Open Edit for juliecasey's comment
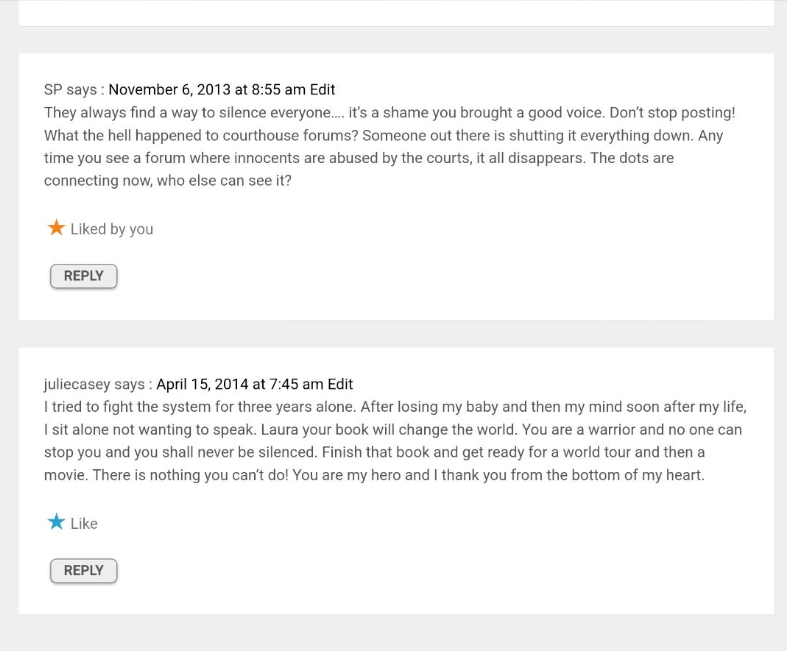This screenshot has width=800, height=651. click(x=340, y=384)
